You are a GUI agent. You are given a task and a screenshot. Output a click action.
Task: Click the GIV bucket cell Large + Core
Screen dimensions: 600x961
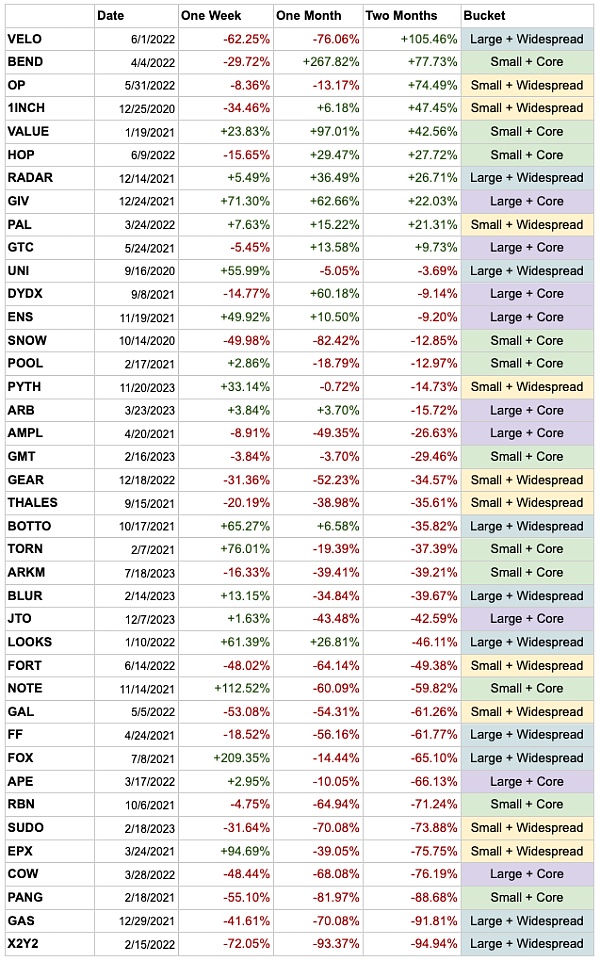point(526,201)
